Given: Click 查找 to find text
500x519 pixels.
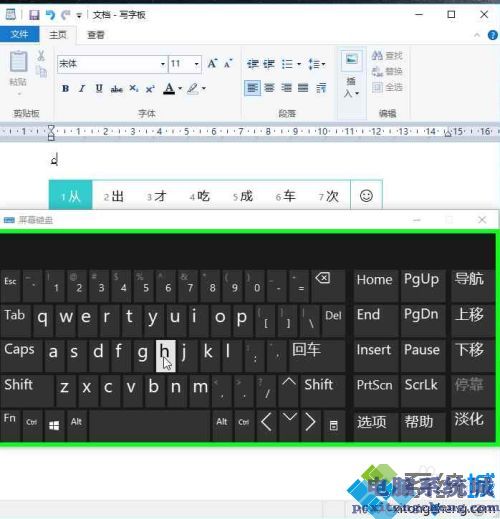Looking at the screenshot, I should click(387, 55).
